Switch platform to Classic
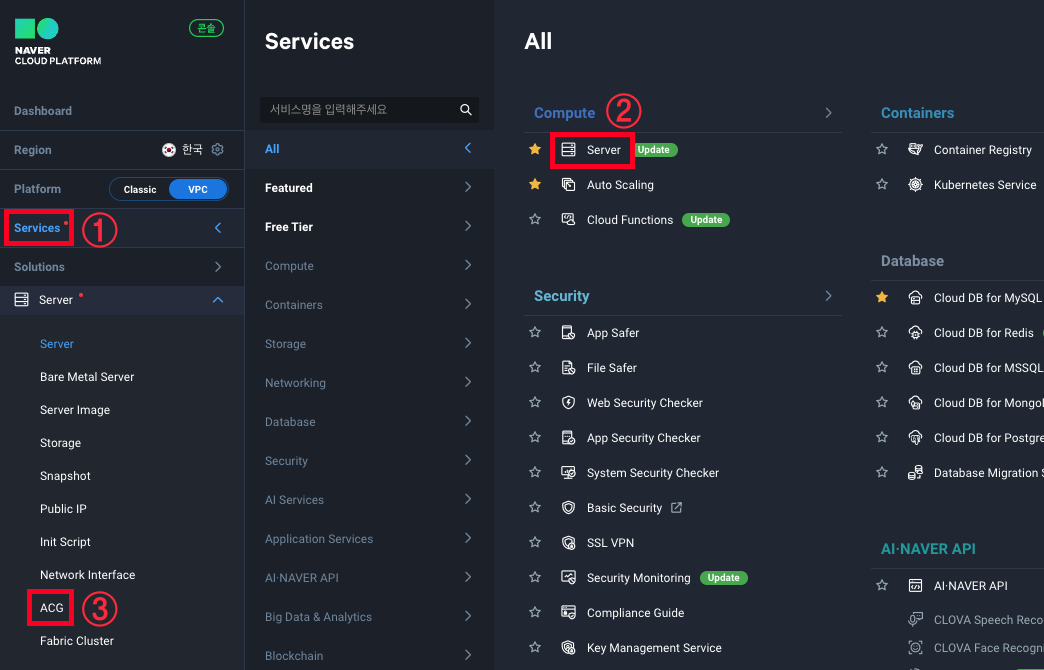 click(x=140, y=189)
